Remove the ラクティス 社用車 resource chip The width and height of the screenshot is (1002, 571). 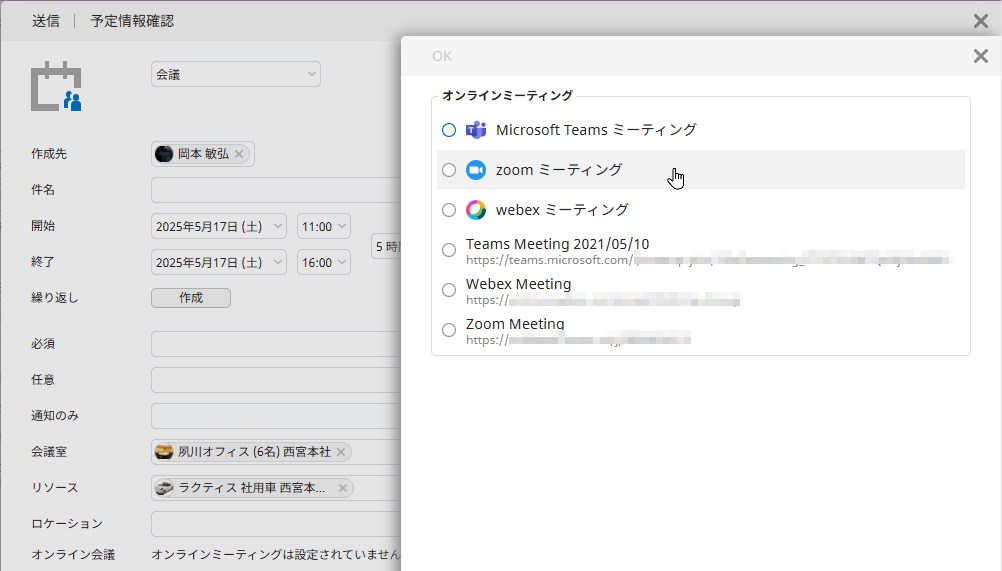[343, 488]
